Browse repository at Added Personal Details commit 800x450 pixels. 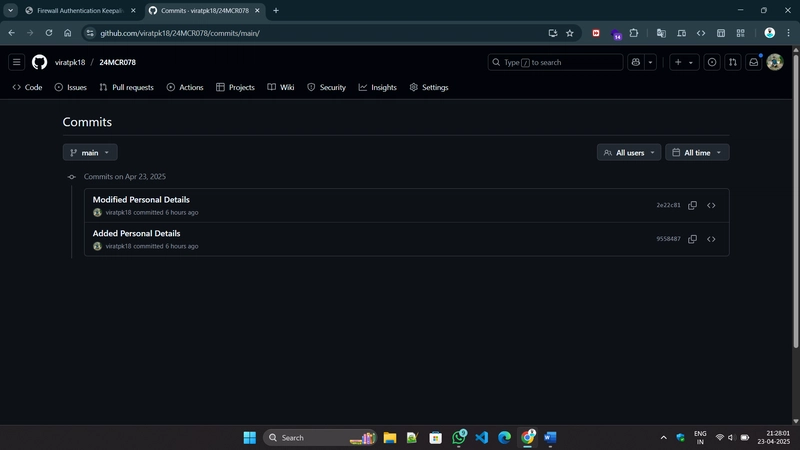tap(711, 239)
